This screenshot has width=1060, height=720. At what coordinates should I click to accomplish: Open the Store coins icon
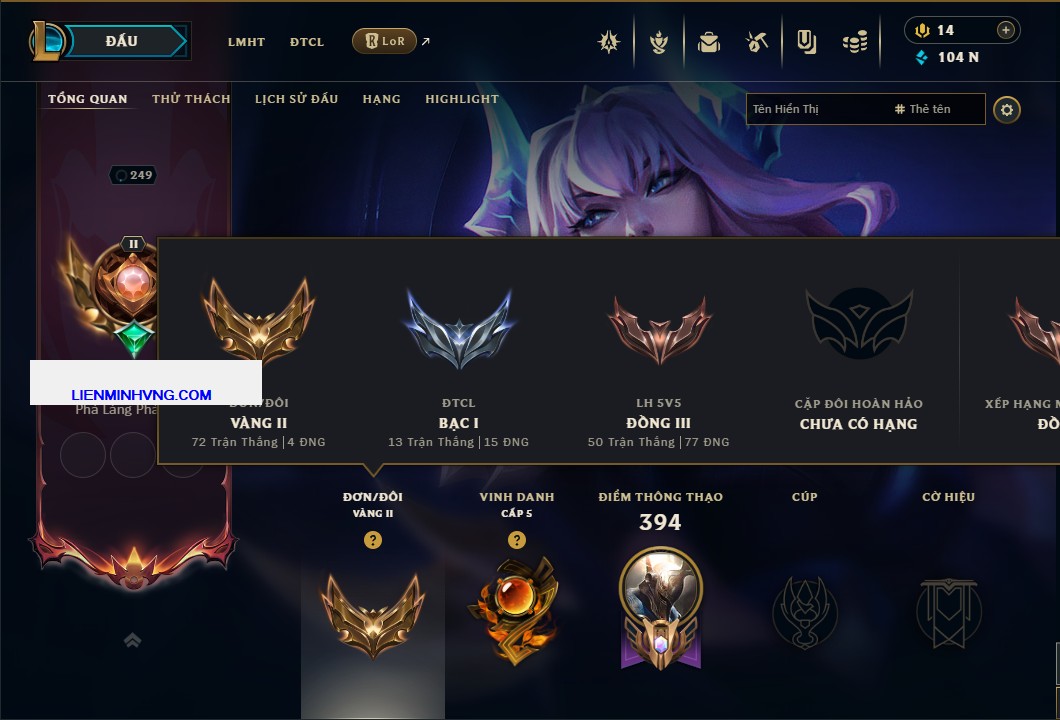[x=855, y=43]
